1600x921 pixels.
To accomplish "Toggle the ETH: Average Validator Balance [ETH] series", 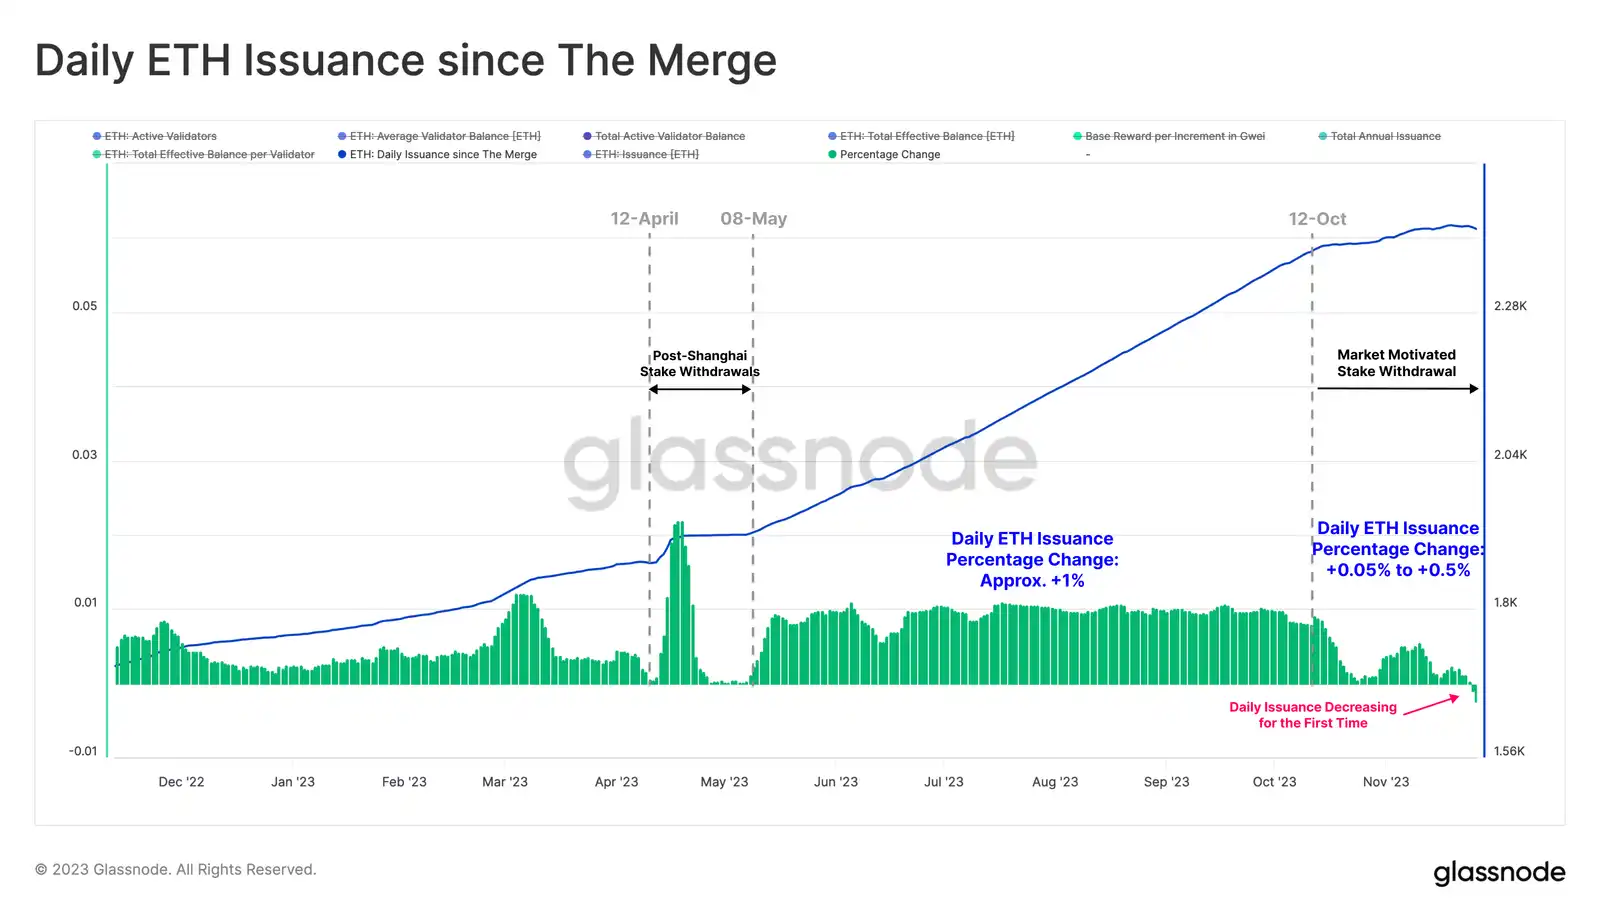I will pyautogui.click(x=445, y=136).
